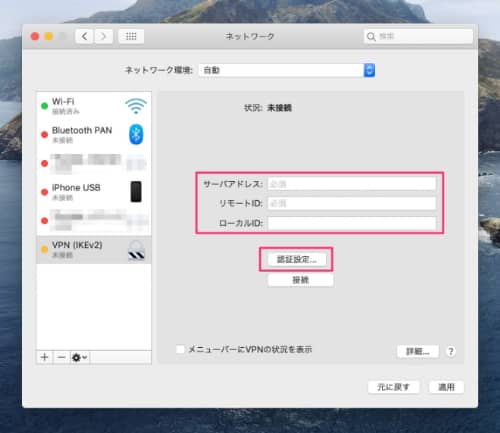Open the show-all preferences grid

pos(131,36)
